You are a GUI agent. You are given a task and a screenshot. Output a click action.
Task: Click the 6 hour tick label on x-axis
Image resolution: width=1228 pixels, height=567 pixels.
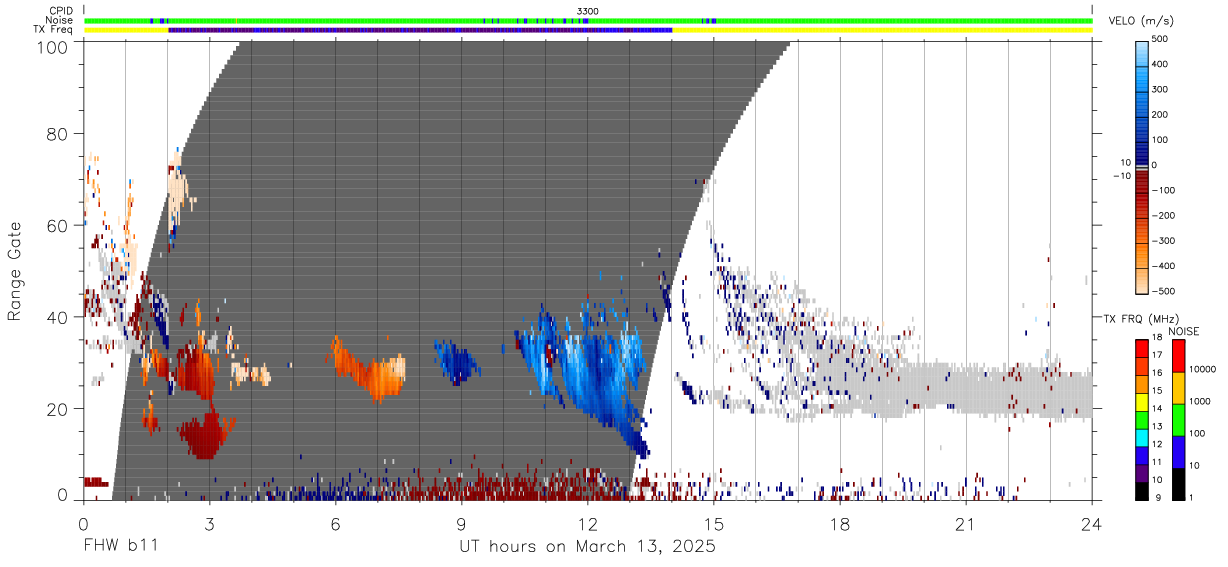(x=335, y=523)
